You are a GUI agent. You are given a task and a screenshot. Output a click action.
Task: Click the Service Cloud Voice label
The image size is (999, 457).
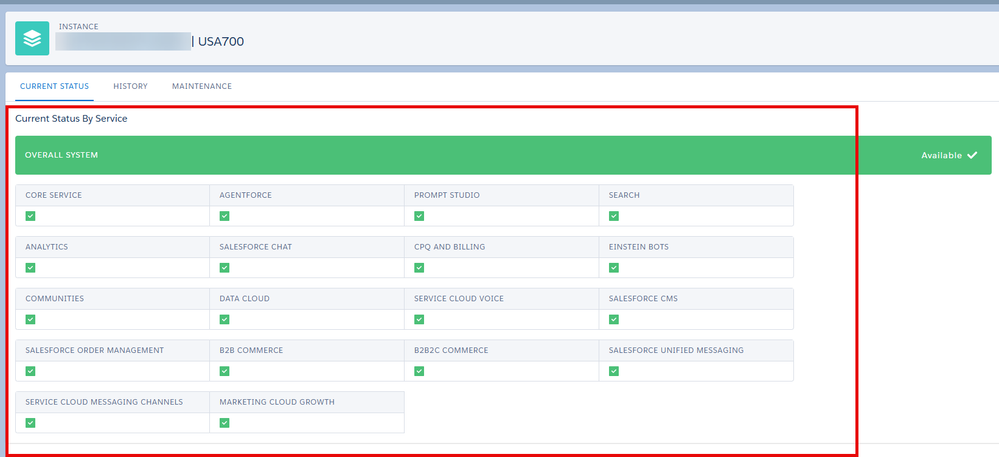coord(459,298)
